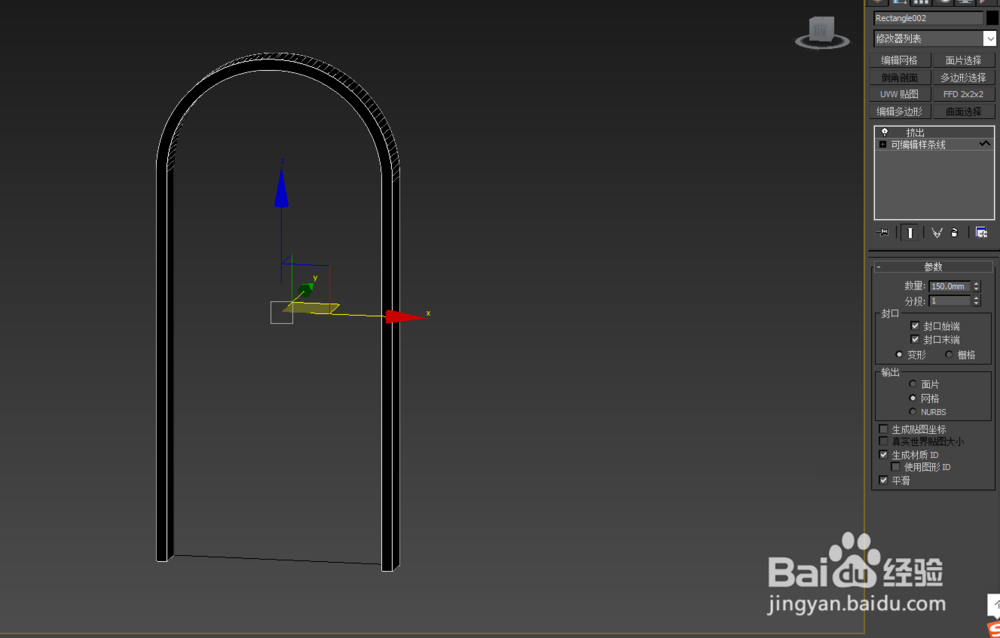The image size is (1000, 638).
Task: Click the object color swatch beside Rectangle002
Action: coord(992,18)
